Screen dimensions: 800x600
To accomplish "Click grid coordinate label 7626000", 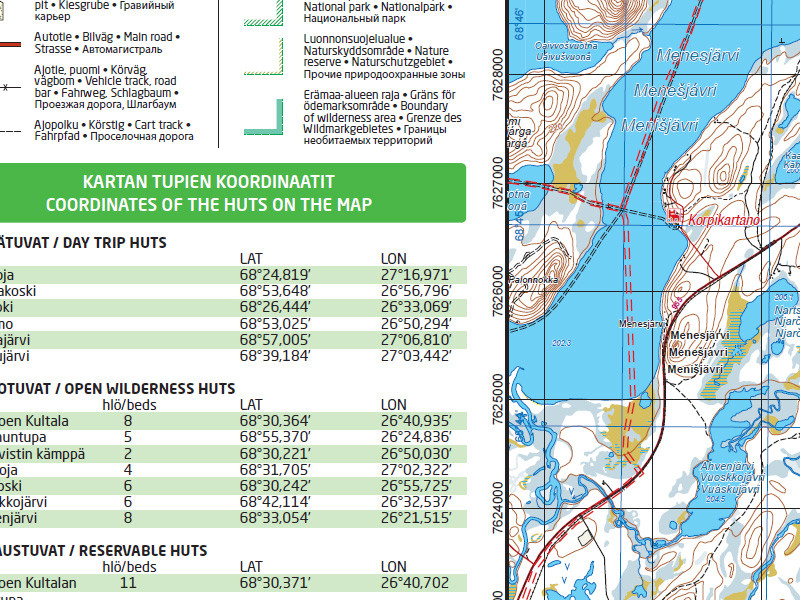I will pyautogui.click(x=498, y=291).
